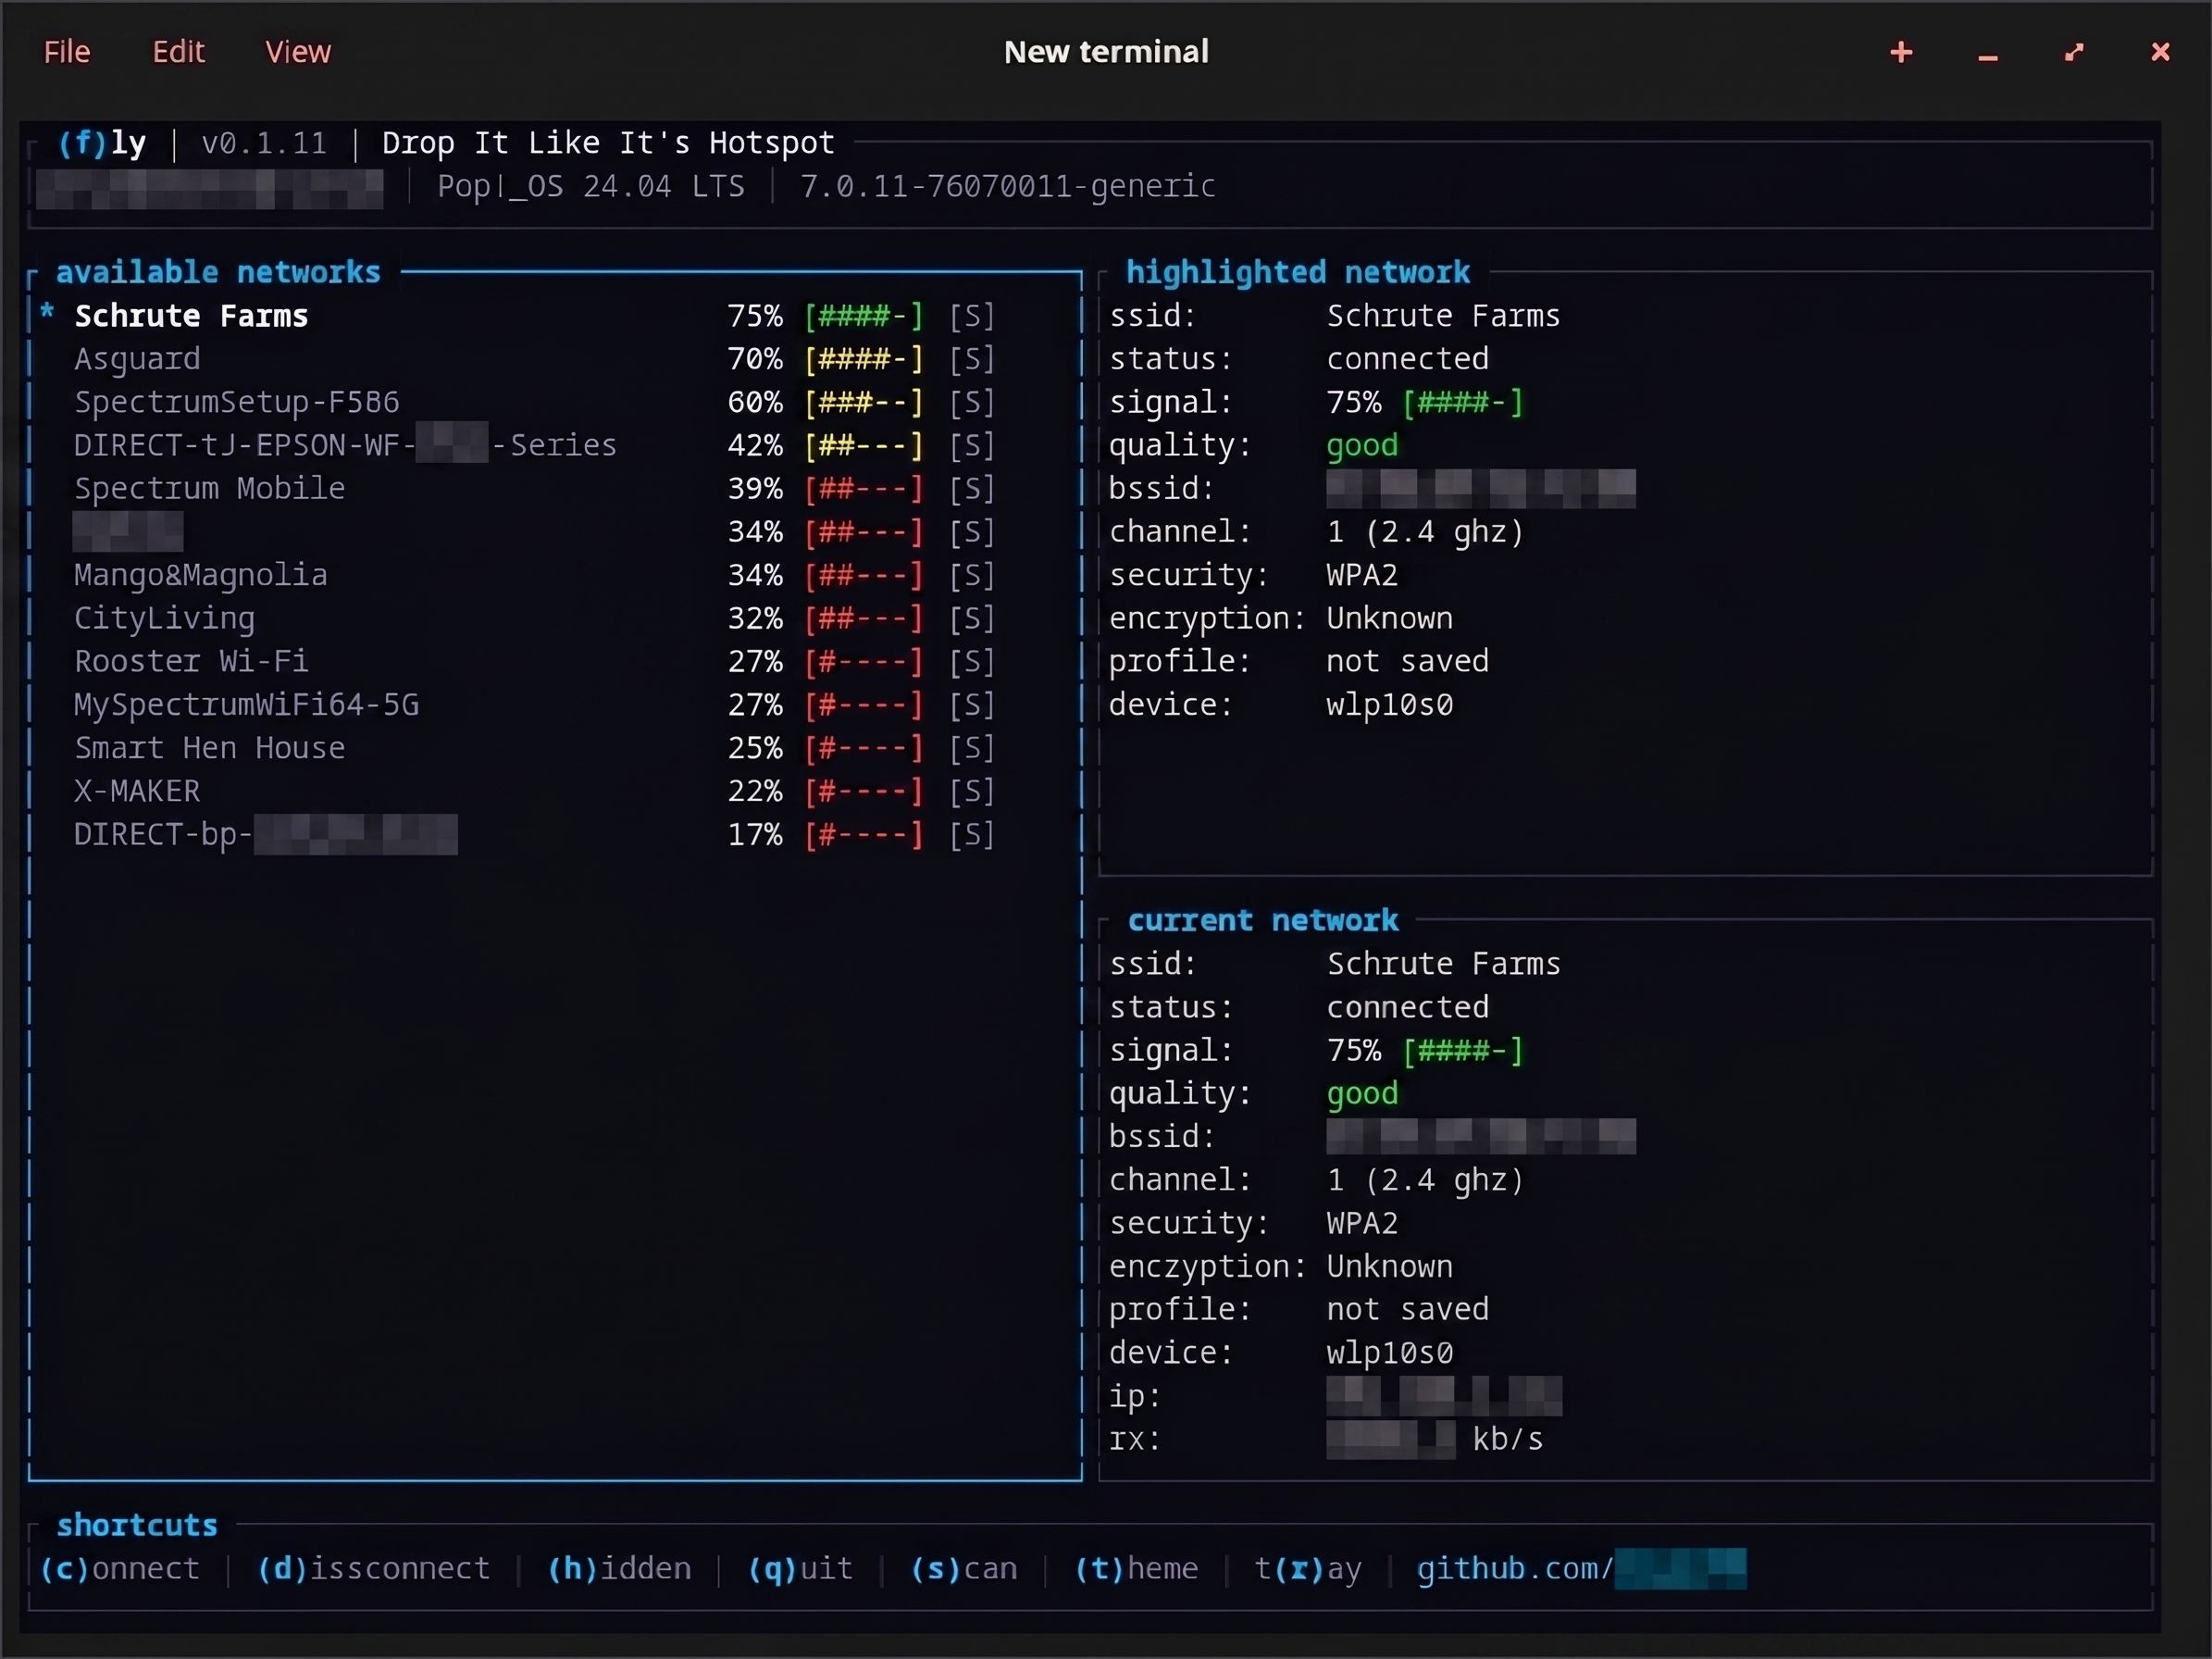The width and height of the screenshot is (2212, 1659).
Task: Click the (d)issconnect shortcut
Action: [x=374, y=1568]
